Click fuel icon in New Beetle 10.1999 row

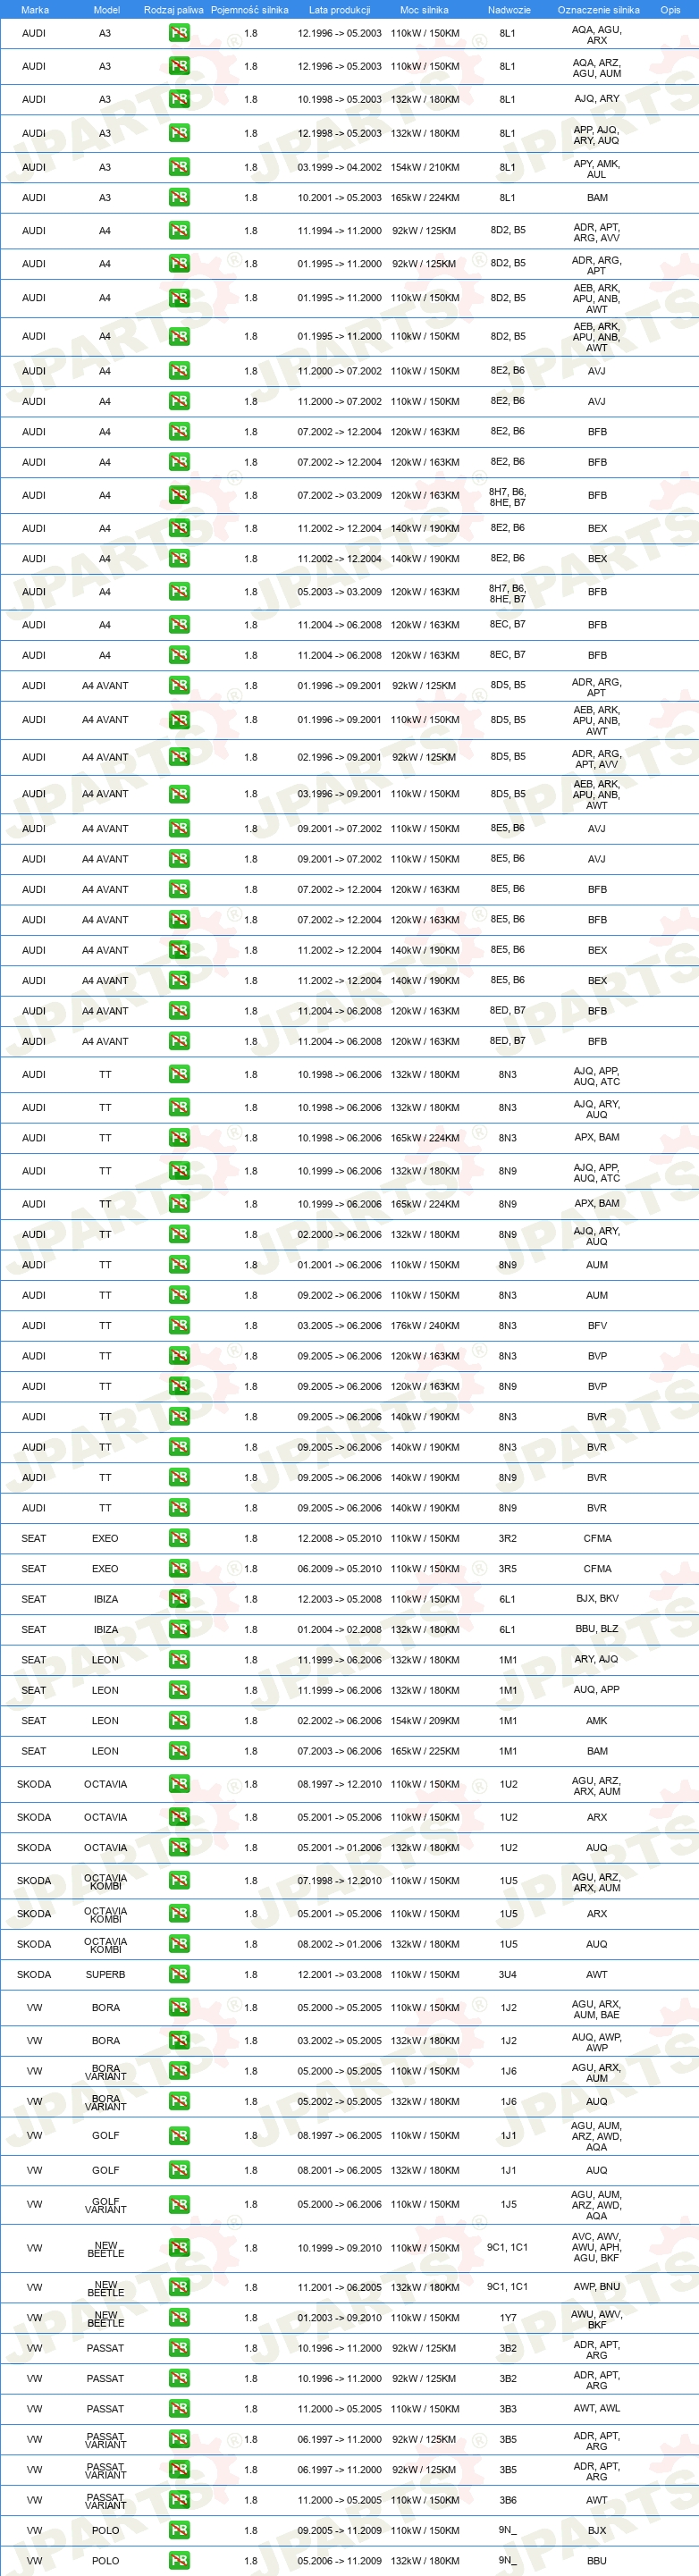click(x=179, y=2247)
